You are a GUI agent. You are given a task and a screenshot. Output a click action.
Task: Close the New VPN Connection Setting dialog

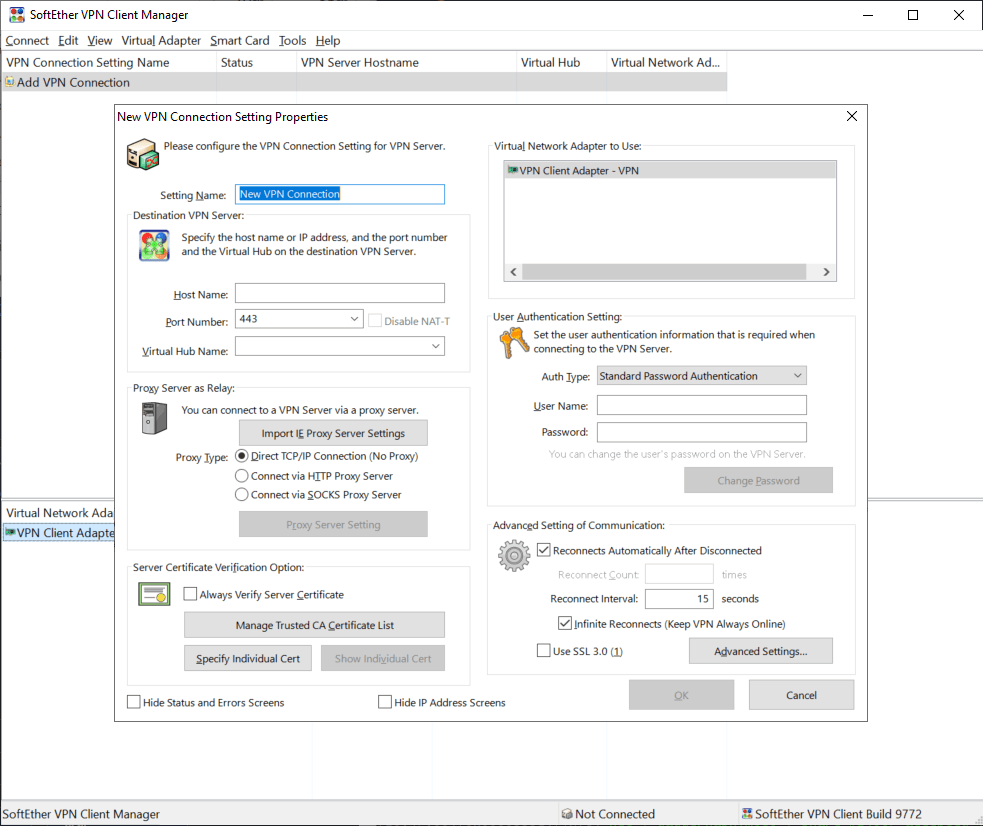click(851, 116)
